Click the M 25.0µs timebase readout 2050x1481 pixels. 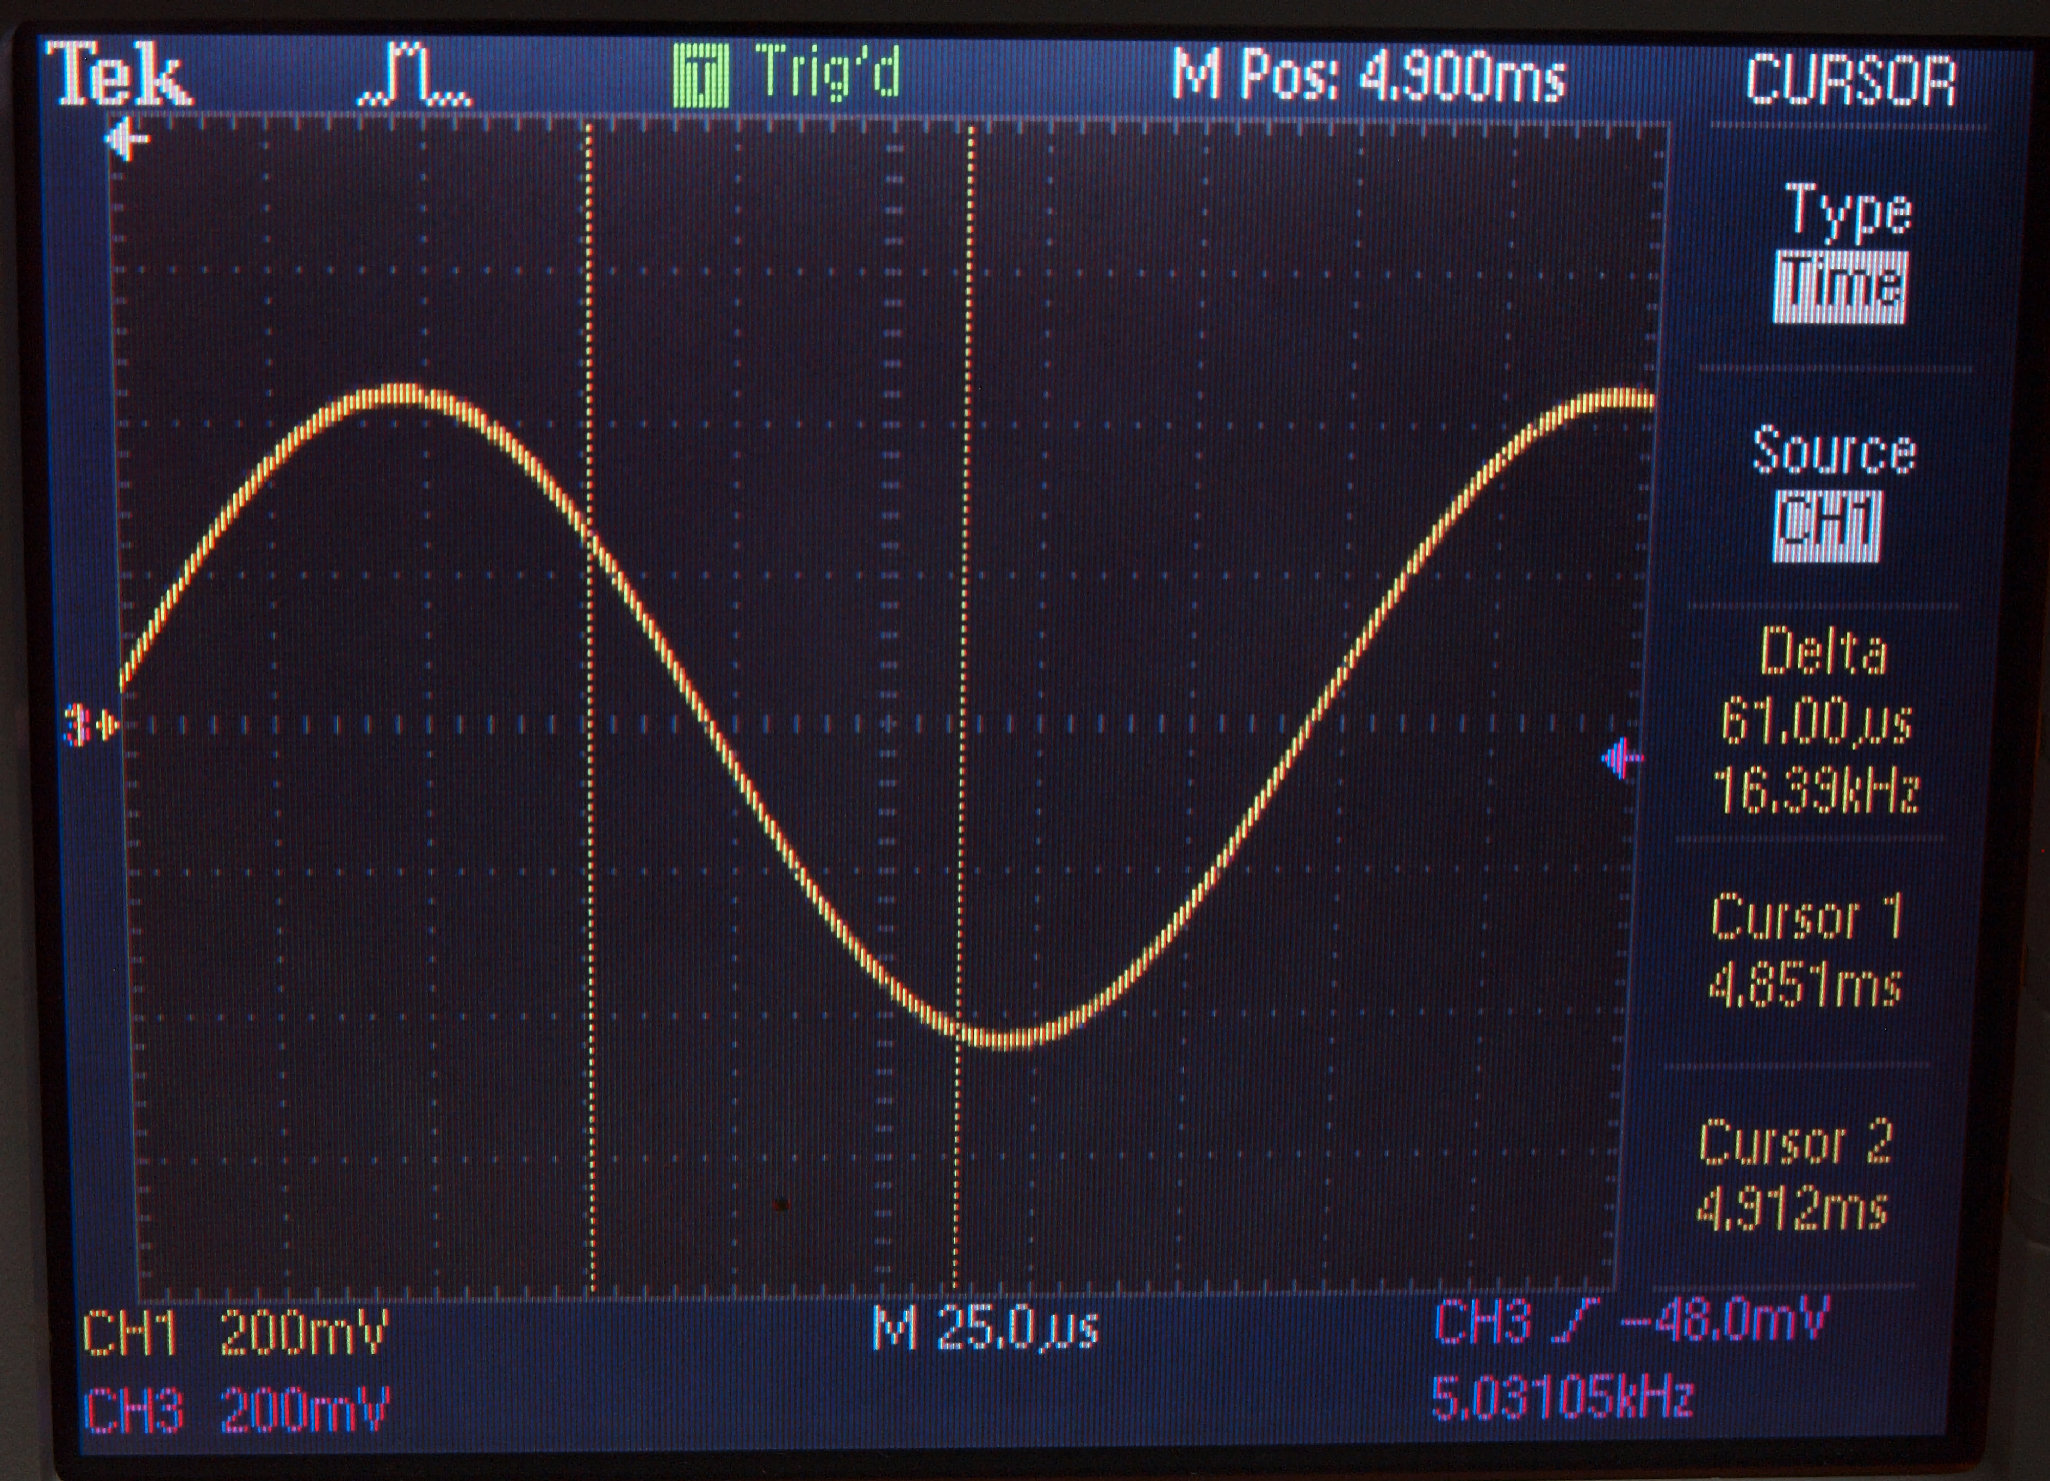(986, 1329)
